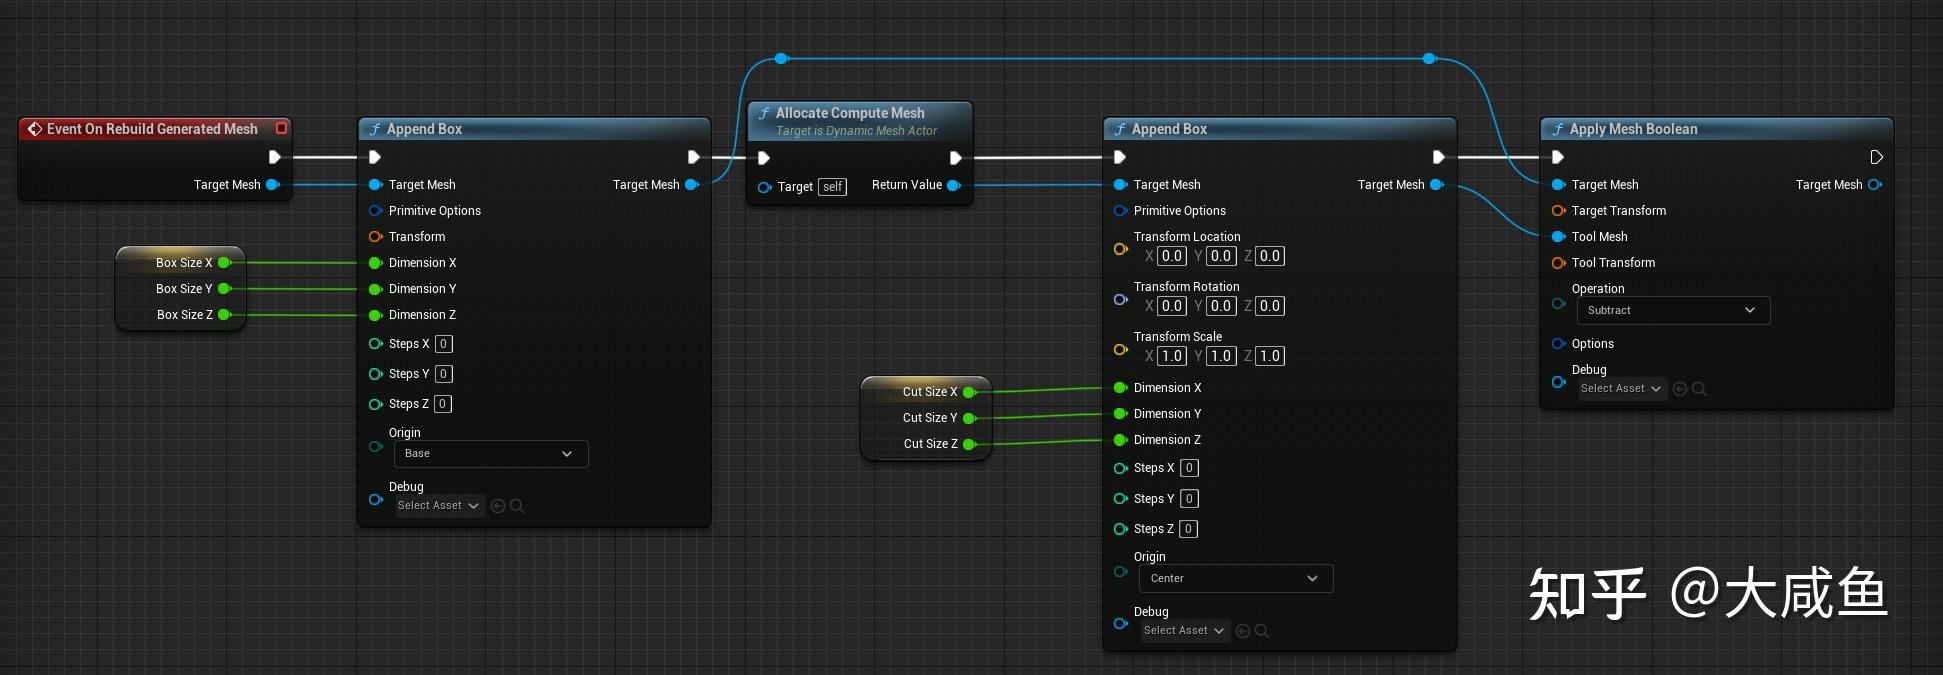Click the Tool Mesh input pin on Apply Mesh Boolean
This screenshot has width=1943, height=675.
tap(1558, 237)
